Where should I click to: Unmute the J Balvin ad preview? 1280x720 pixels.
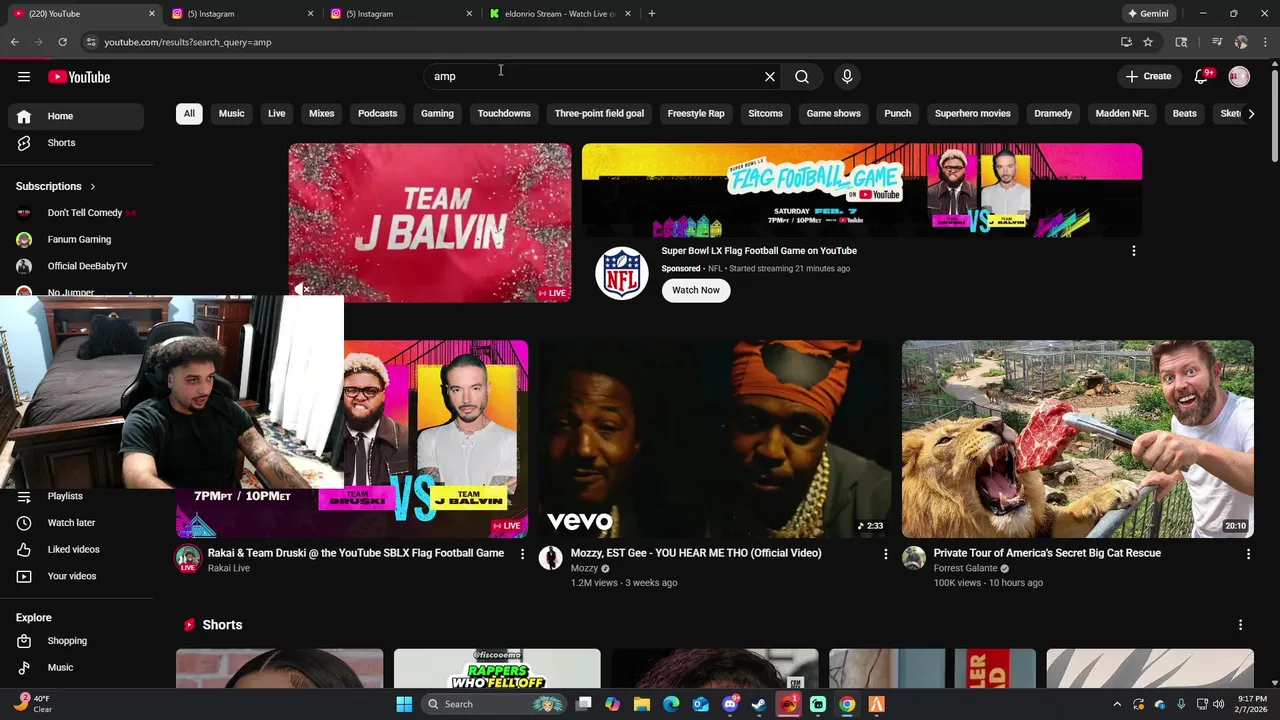tap(301, 289)
